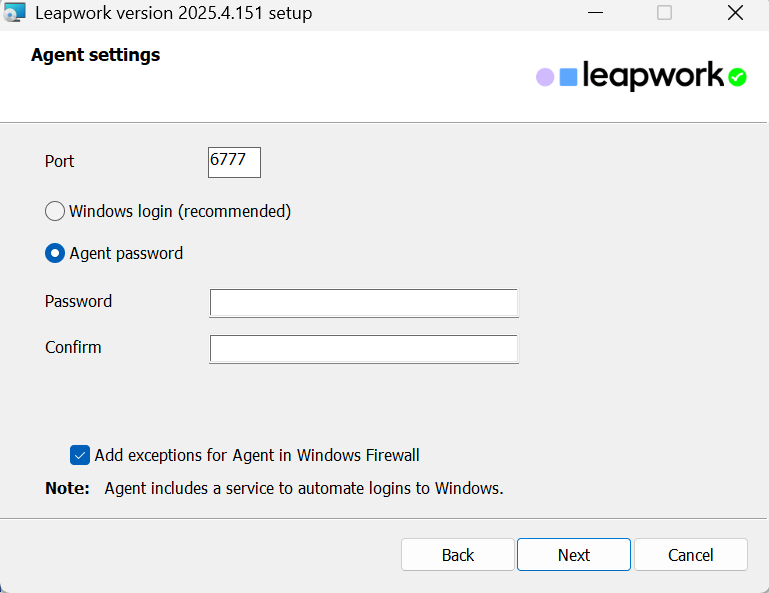The width and height of the screenshot is (769, 593).
Task: Click the purple circle in the Leapwork logo
Action: pos(545,77)
